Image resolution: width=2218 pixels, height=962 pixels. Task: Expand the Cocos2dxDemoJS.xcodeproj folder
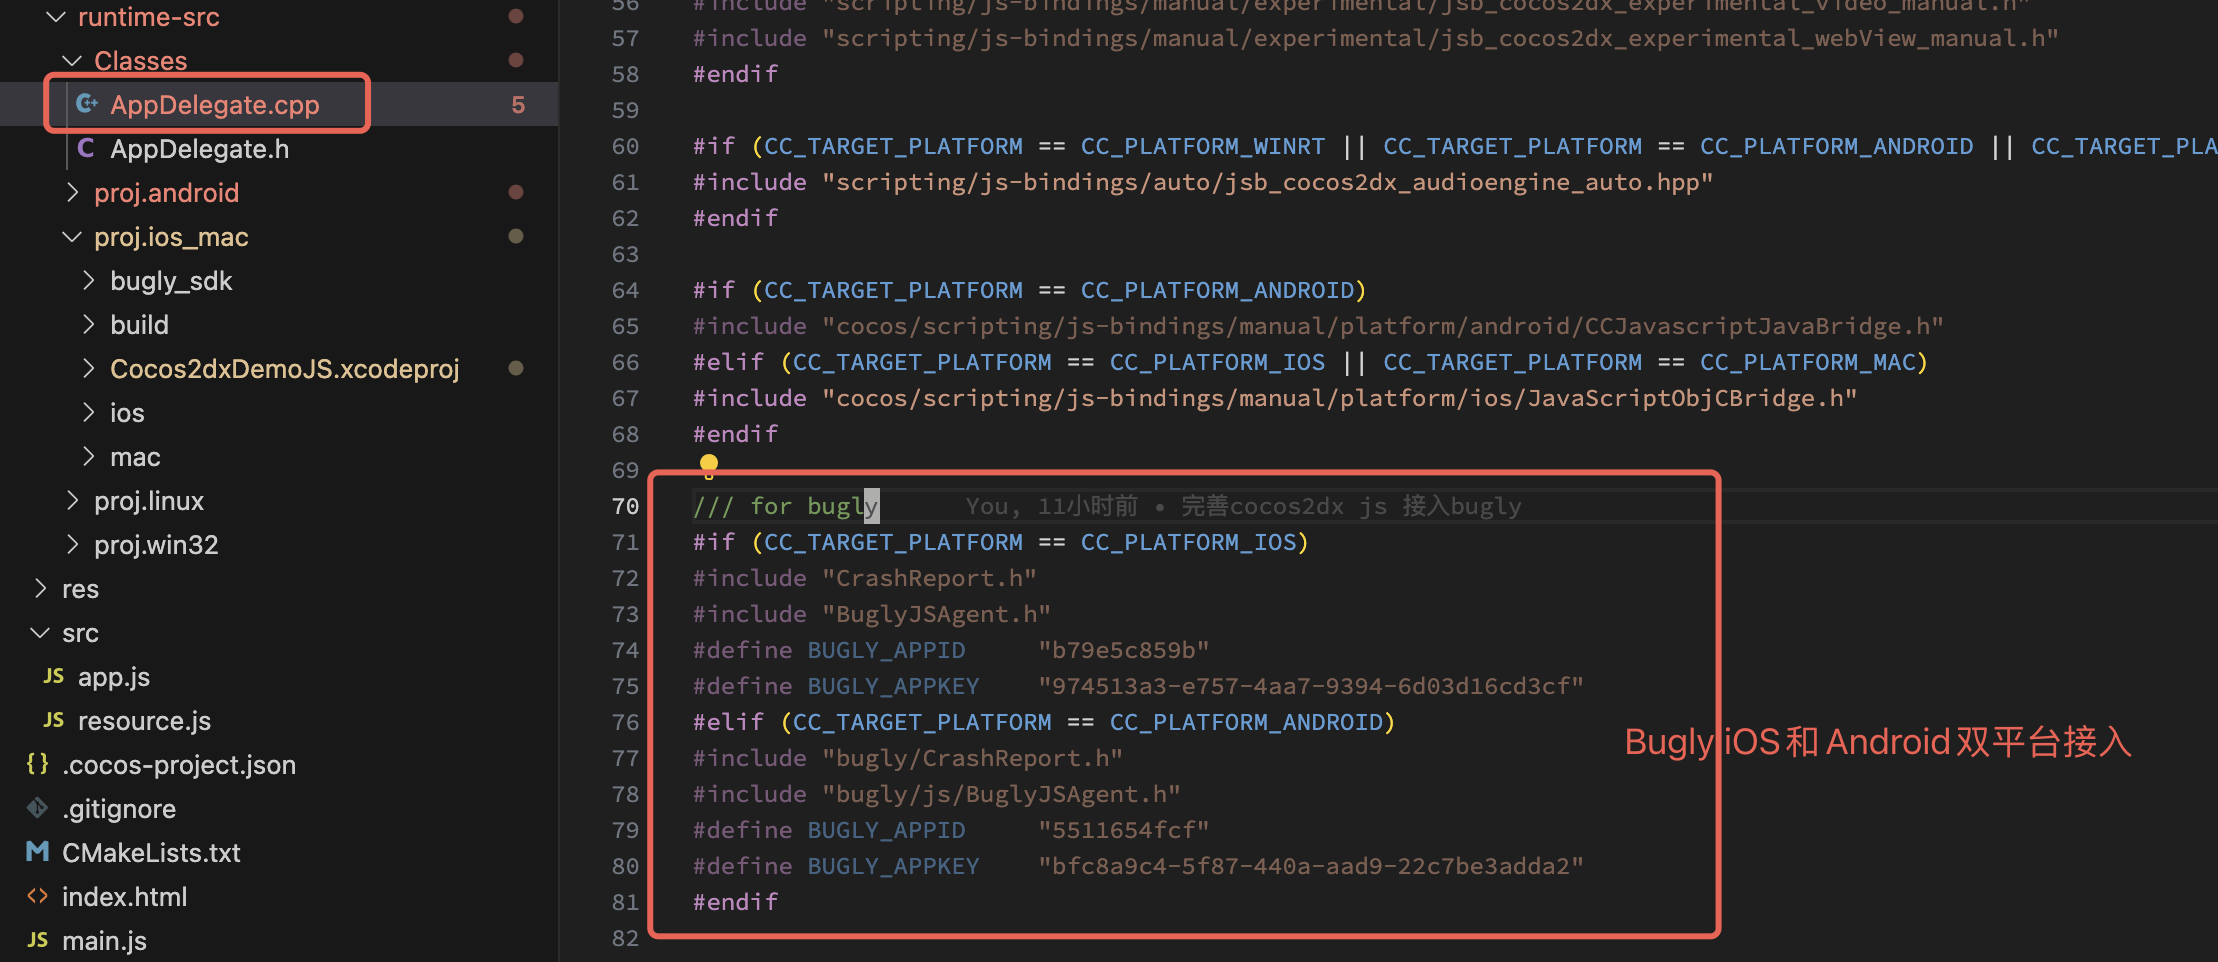click(x=88, y=368)
